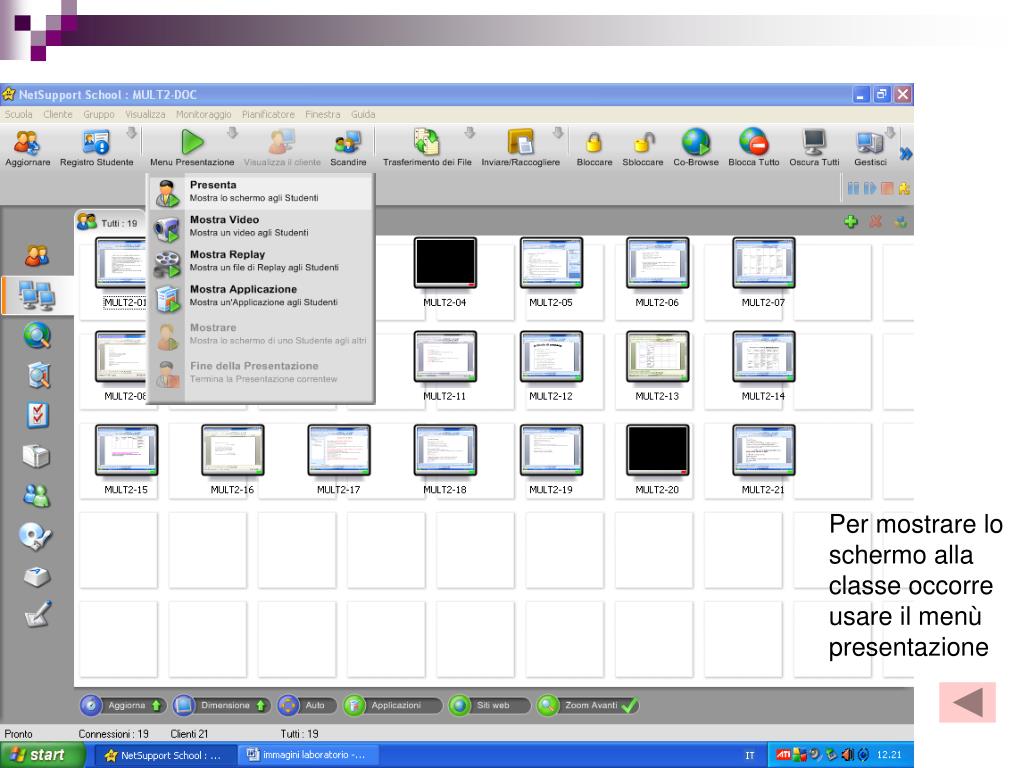Select the MULT2-07 student thumbnail
1024x768 pixels.
coord(763,263)
